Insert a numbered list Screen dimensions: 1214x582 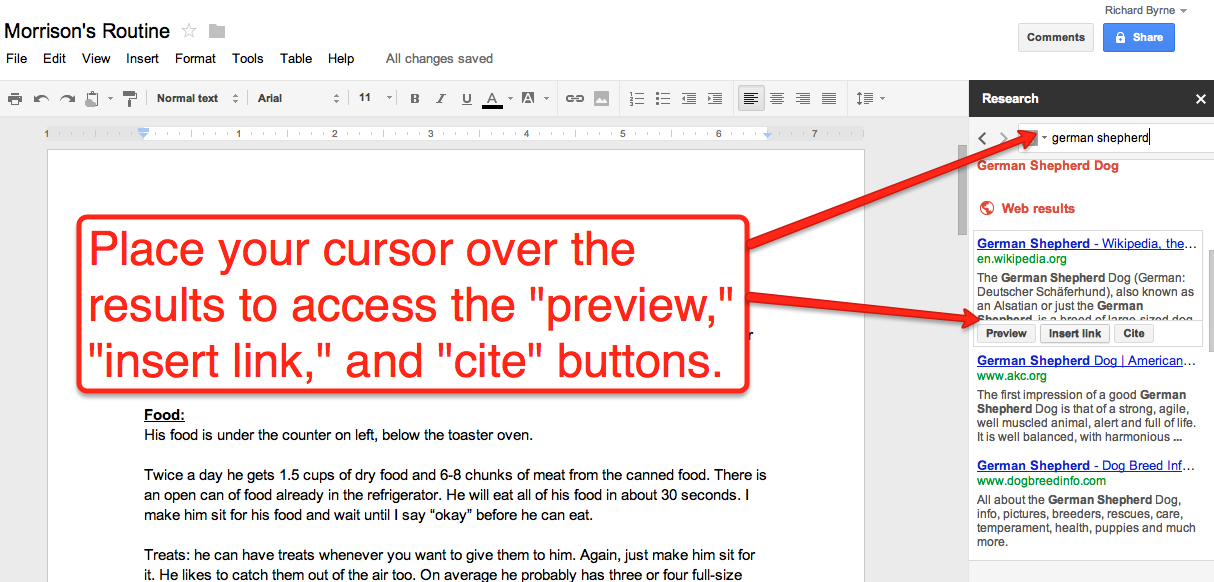tap(637, 98)
